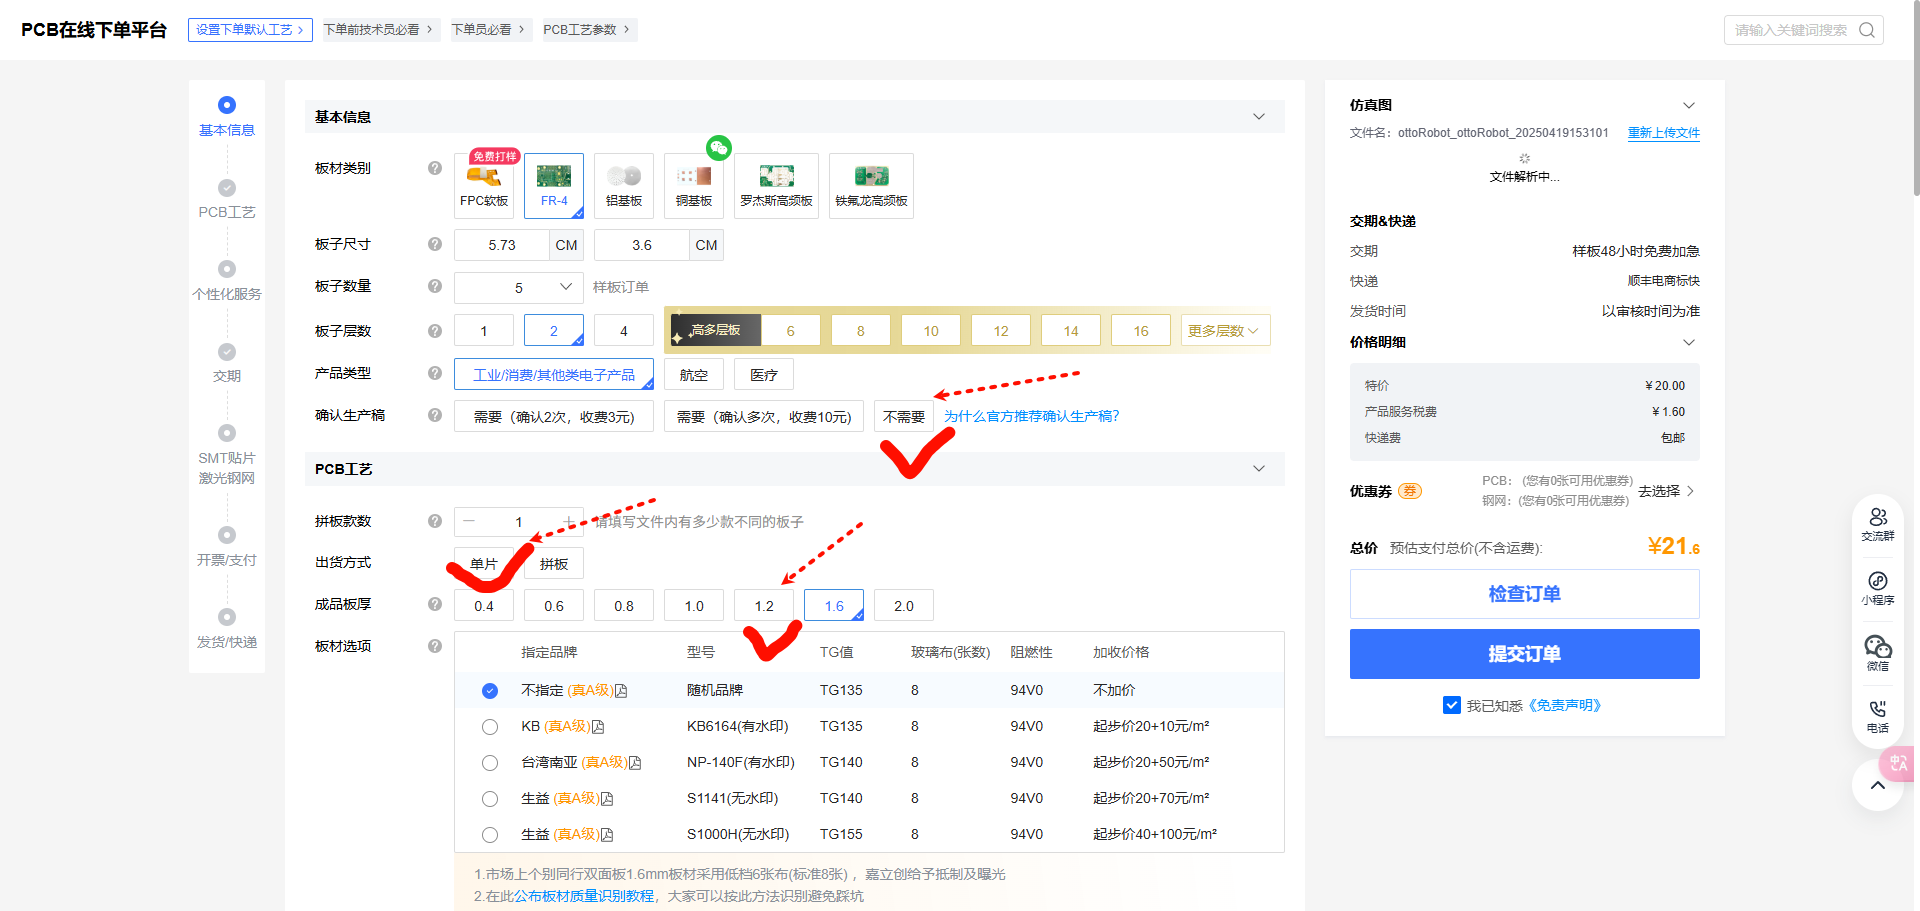Viewport: 1920px width, 911px height.
Task: Choose 拼板 delivery method
Action: [554, 563]
